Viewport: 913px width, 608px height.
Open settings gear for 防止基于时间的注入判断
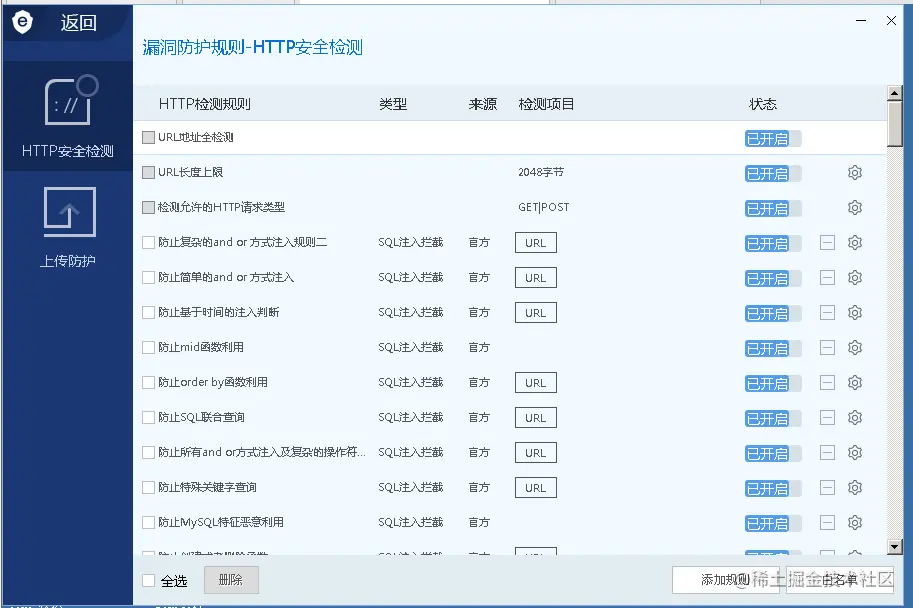pyautogui.click(x=855, y=313)
